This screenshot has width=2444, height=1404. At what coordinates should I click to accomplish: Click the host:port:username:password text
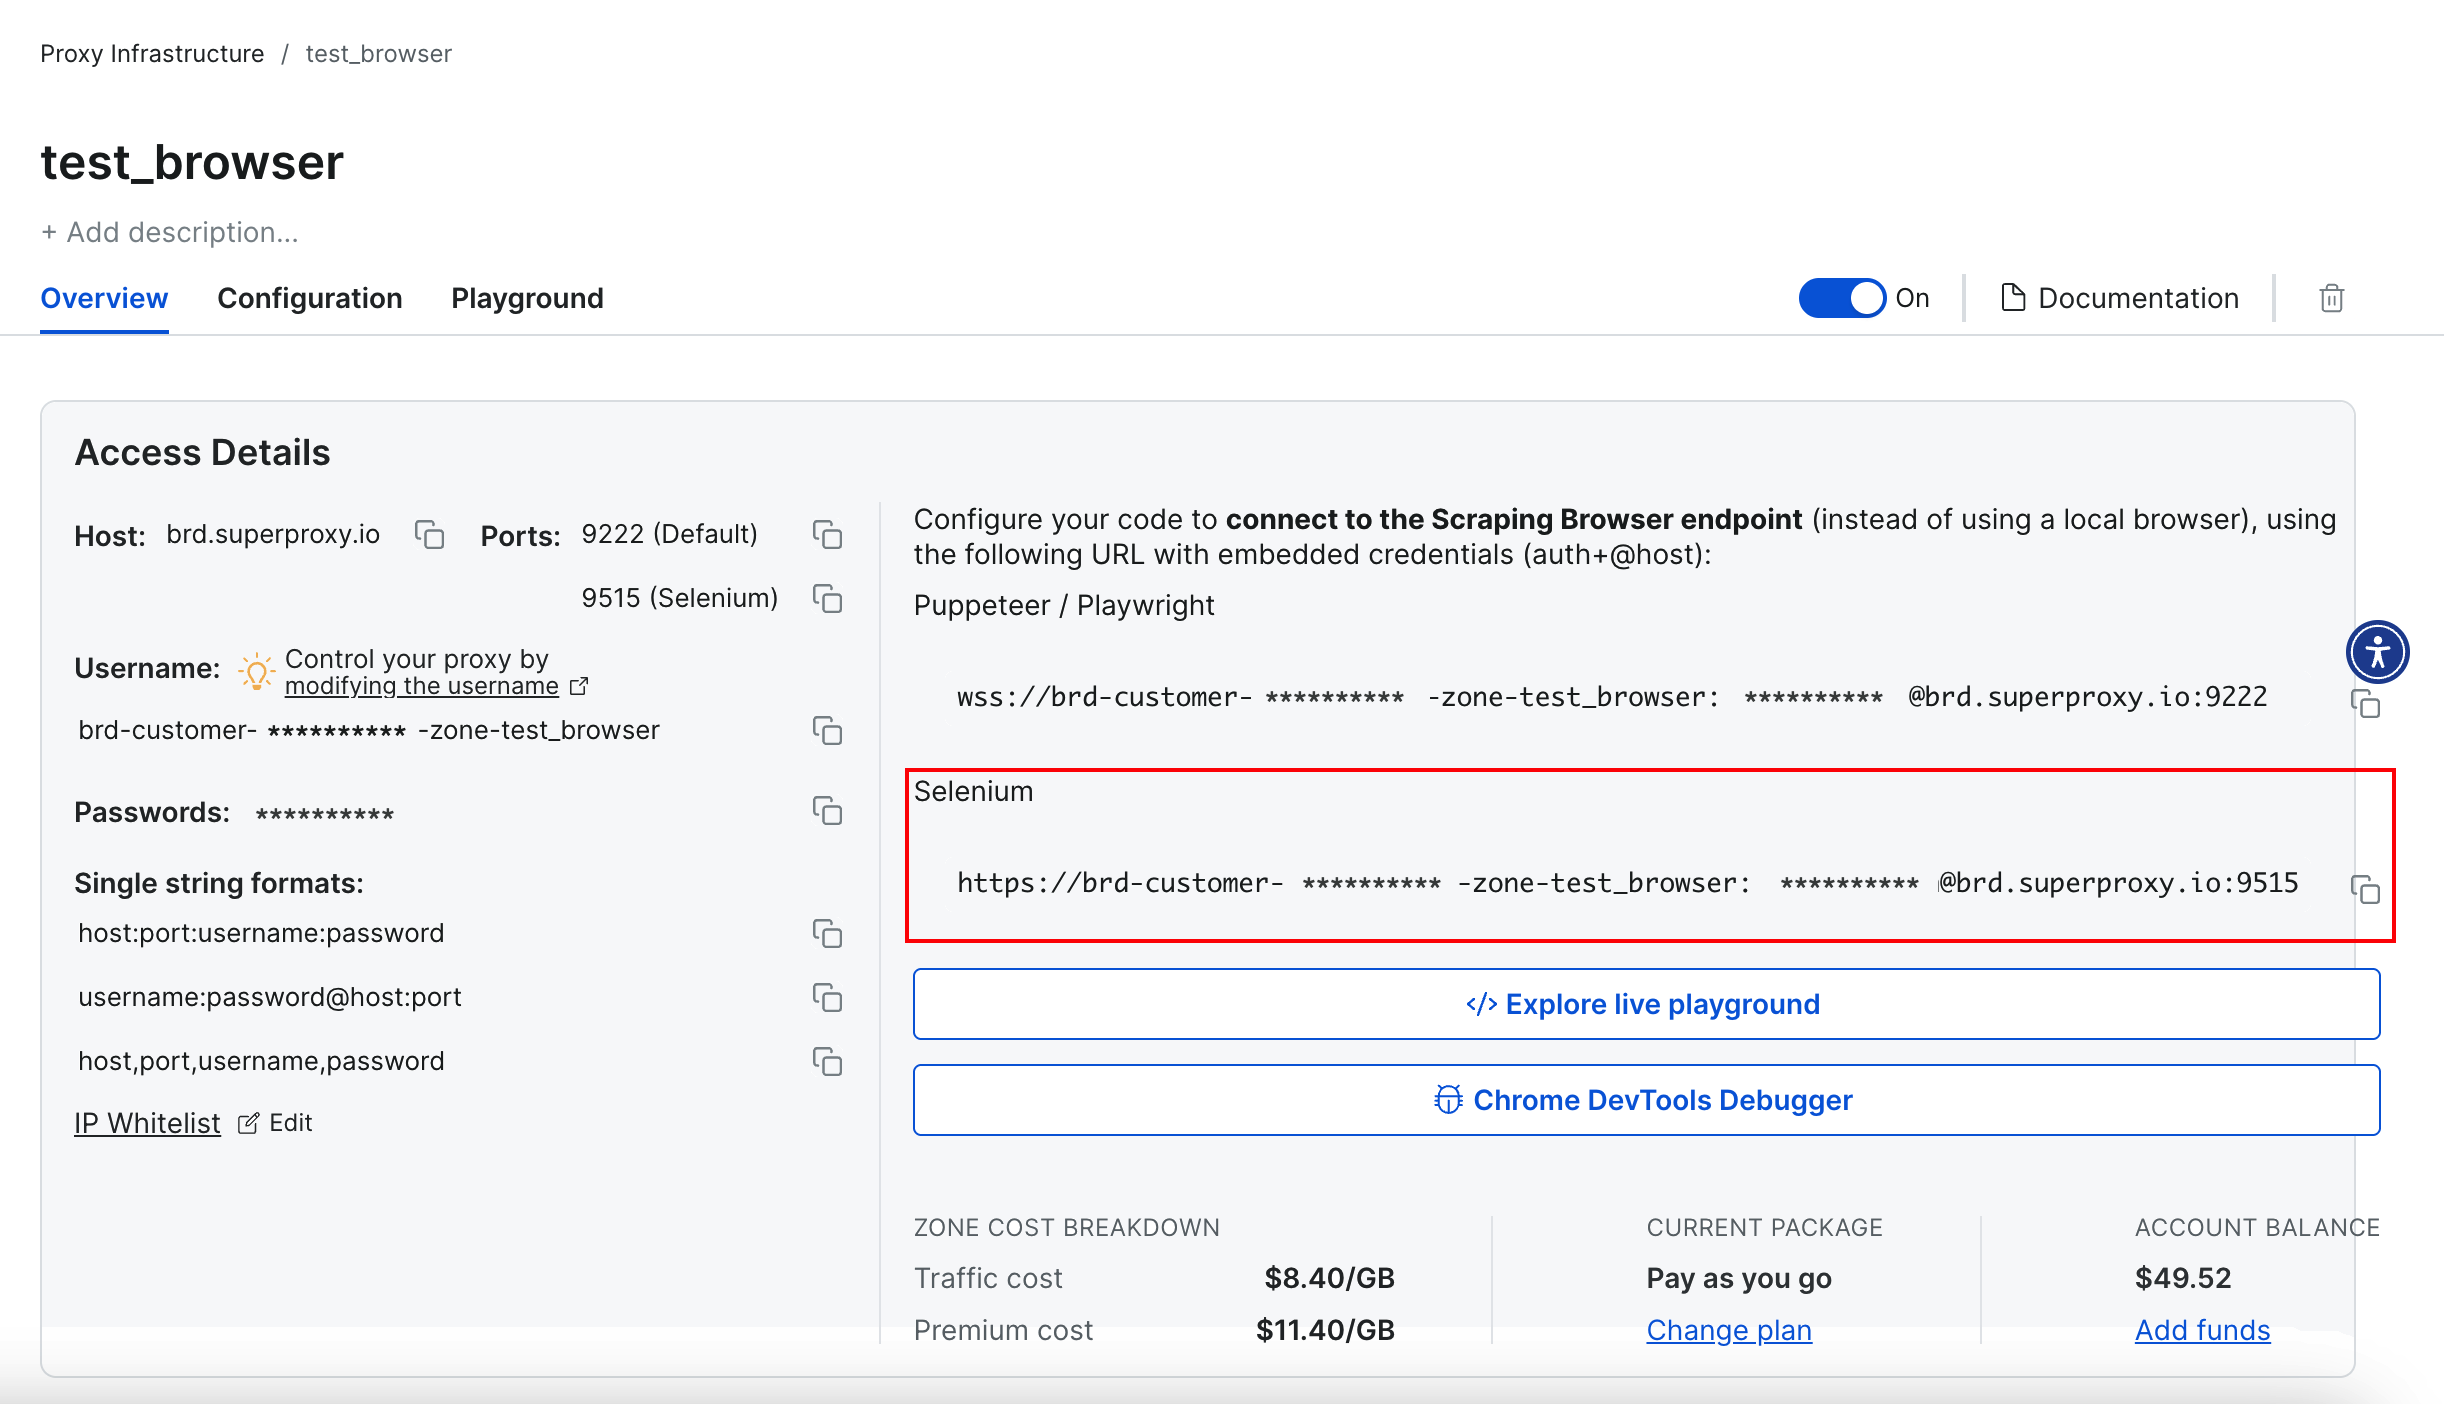tap(261, 933)
